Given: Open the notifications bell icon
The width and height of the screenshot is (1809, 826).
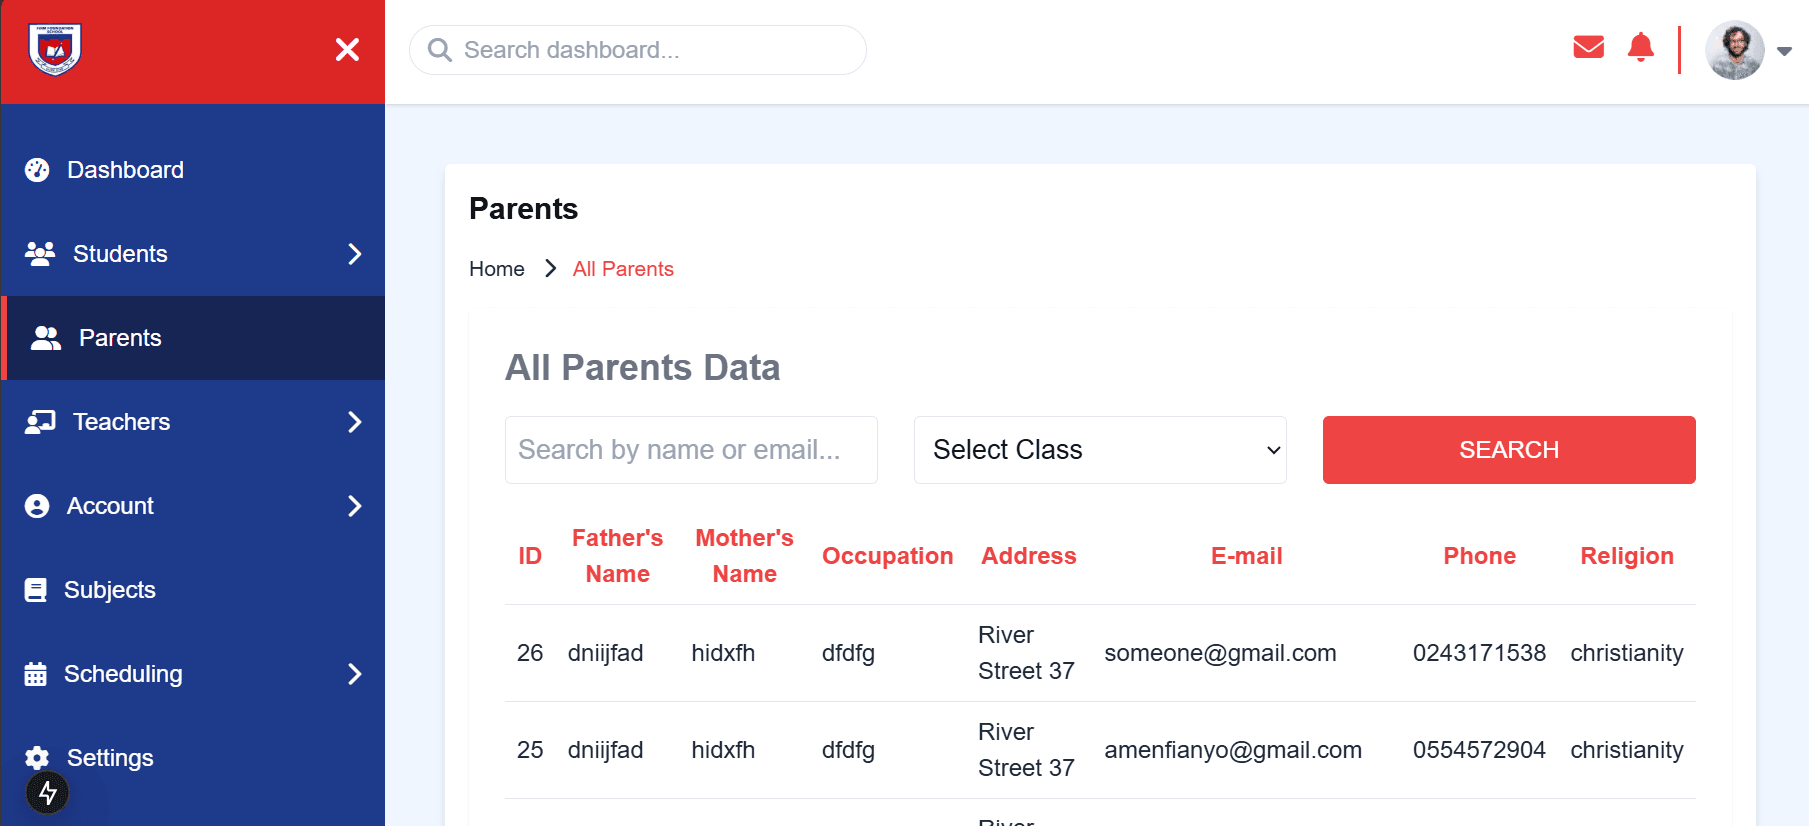Looking at the screenshot, I should click(x=1640, y=47).
